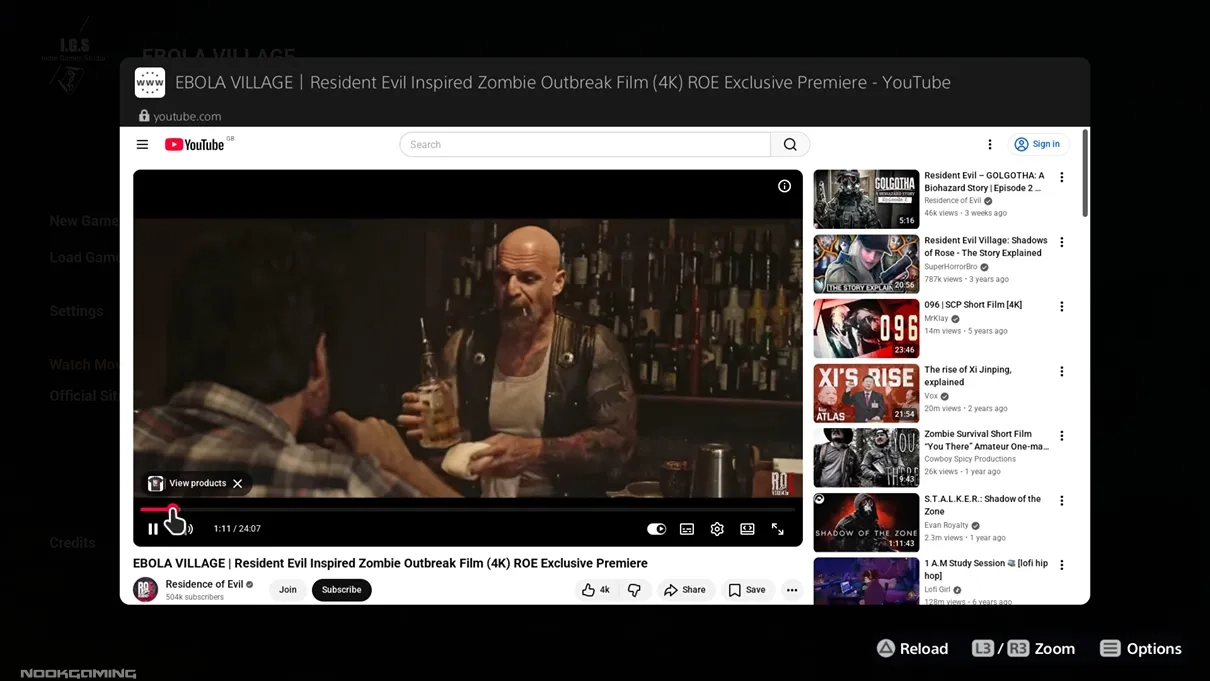Viewport: 1210px width, 681px height.
Task: Select New Game in the background menu
Action: tap(84, 221)
